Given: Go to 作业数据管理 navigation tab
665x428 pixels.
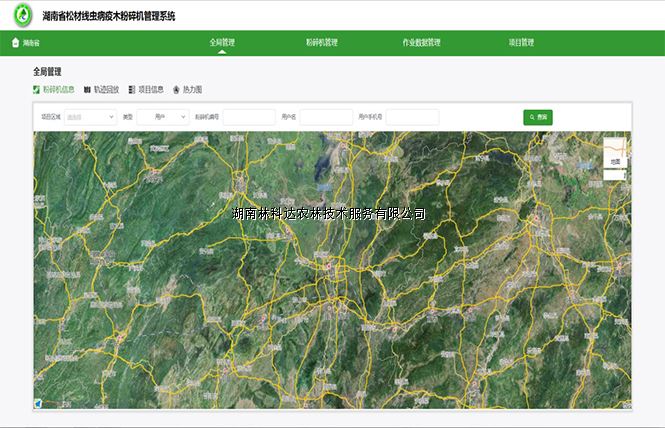Looking at the screenshot, I should pyautogui.click(x=421, y=43).
